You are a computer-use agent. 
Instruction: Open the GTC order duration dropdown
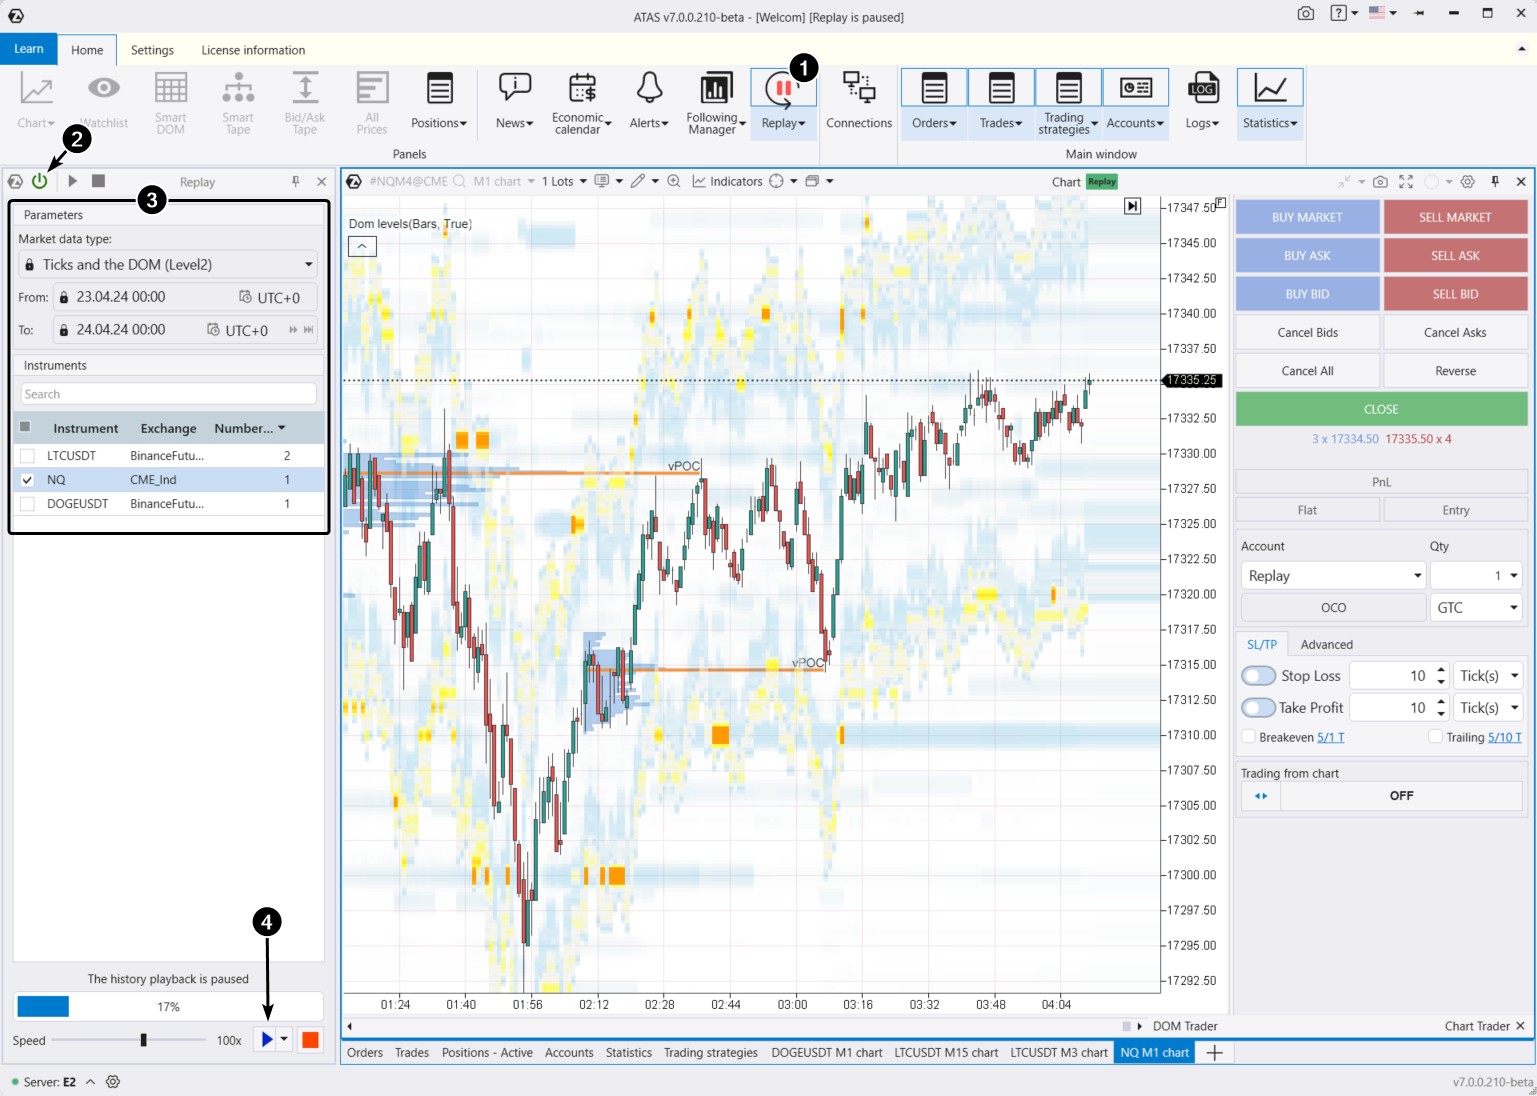click(1476, 607)
